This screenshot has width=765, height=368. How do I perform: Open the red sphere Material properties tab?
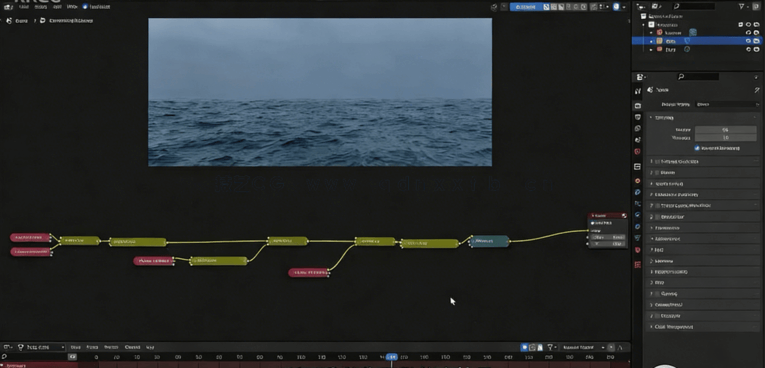pos(638,250)
